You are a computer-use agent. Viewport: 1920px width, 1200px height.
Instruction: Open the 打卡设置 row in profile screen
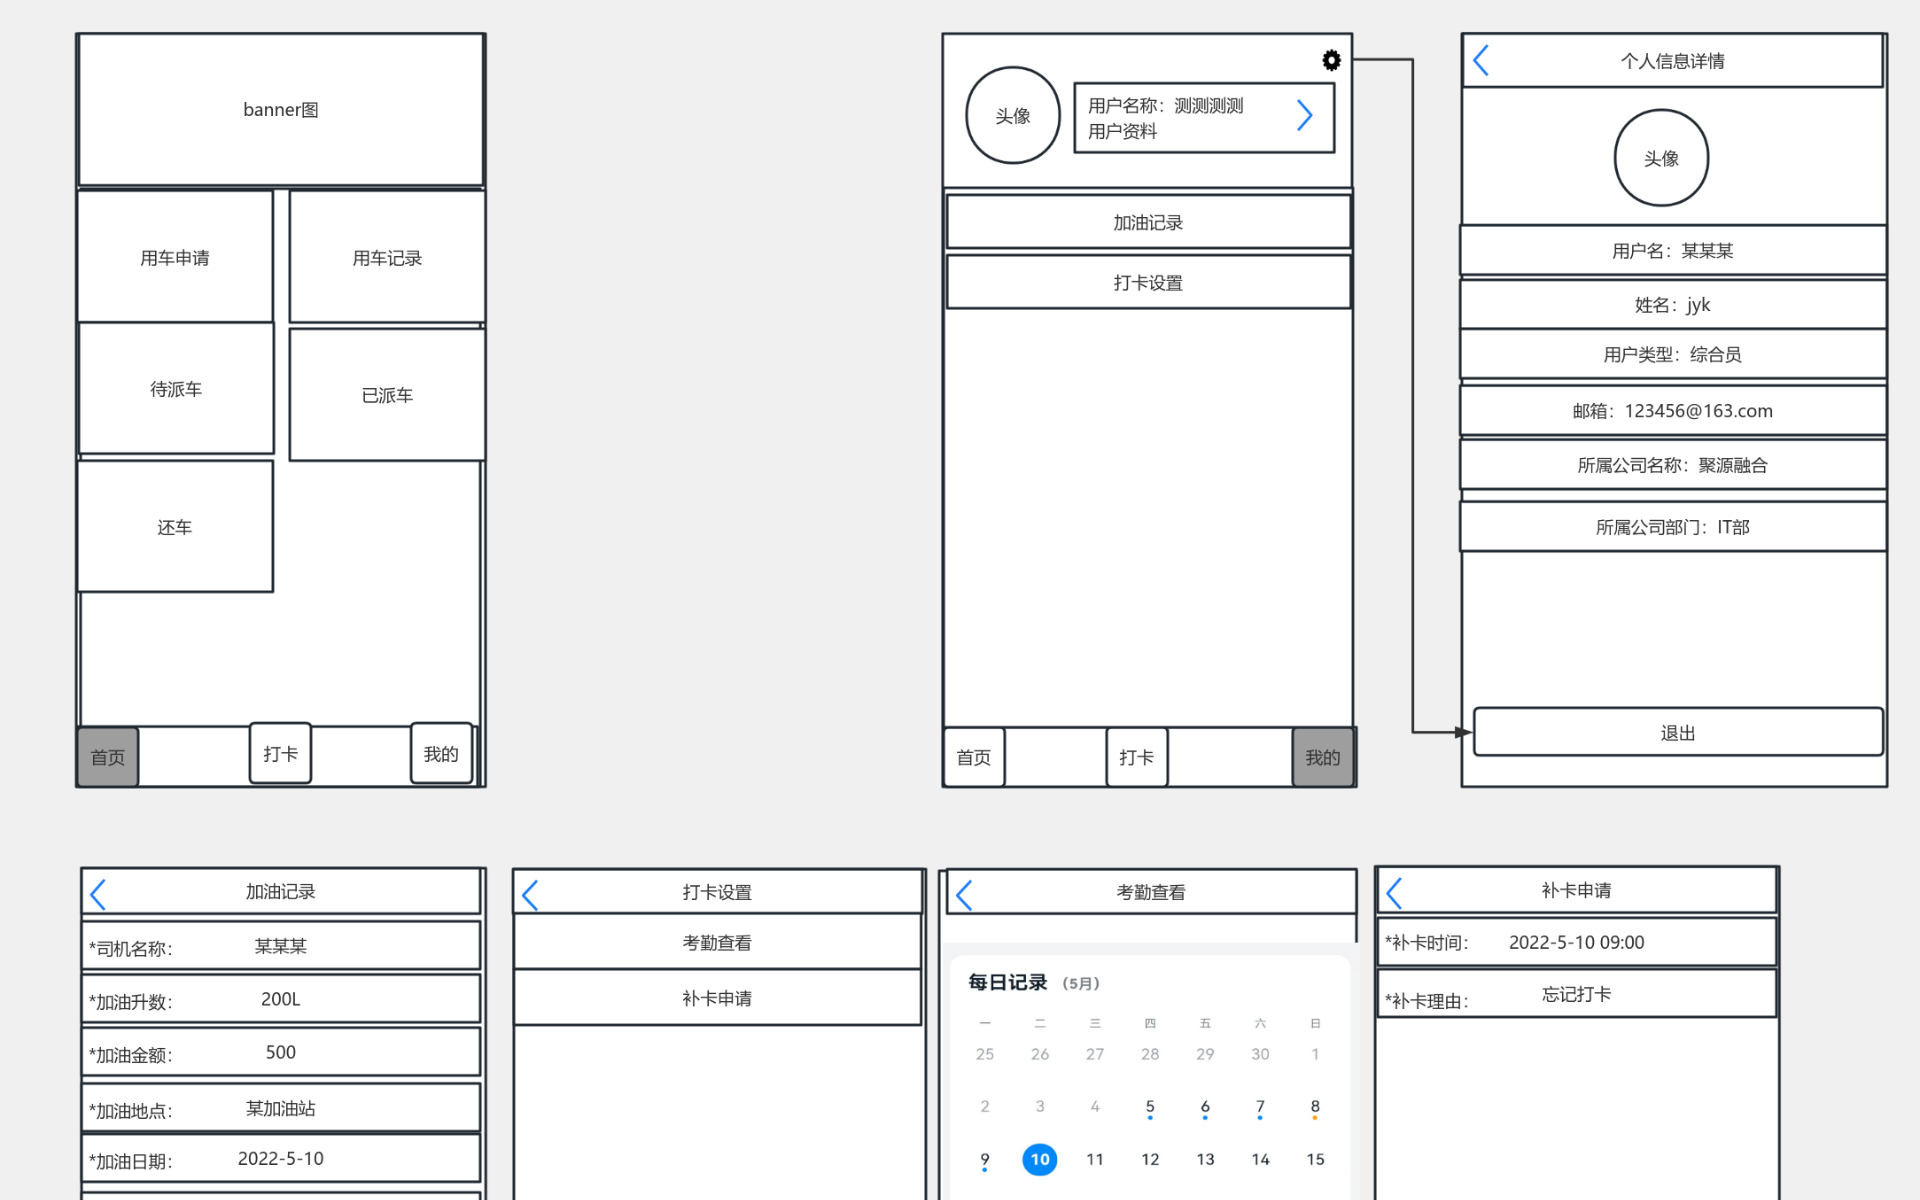tap(1148, 283)
